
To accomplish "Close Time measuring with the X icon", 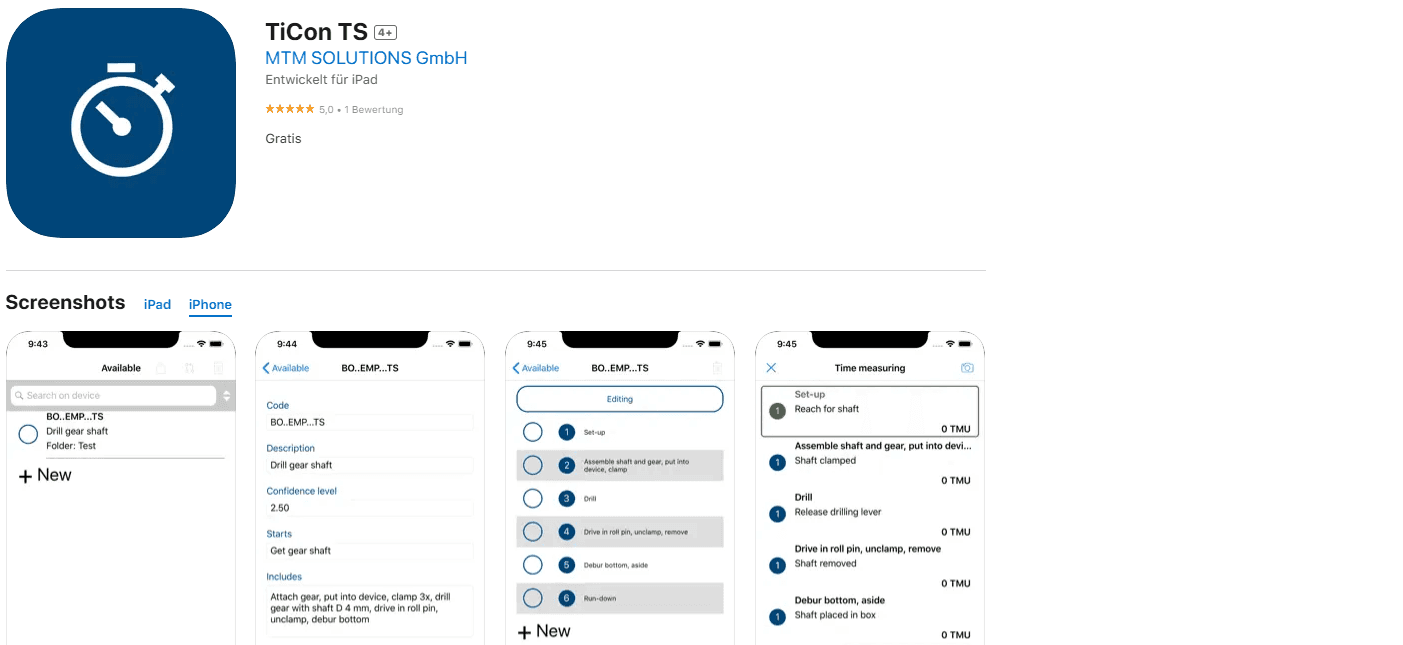I will point(771,368).
